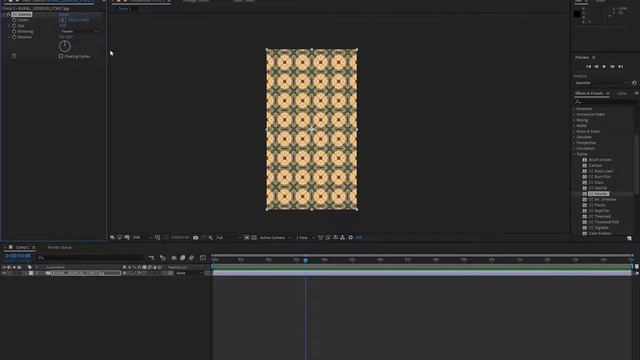The width and height of the screenshot is (640, 360).
Task: Open the viewer resolution Full dropdown
Action: (228, 238)
